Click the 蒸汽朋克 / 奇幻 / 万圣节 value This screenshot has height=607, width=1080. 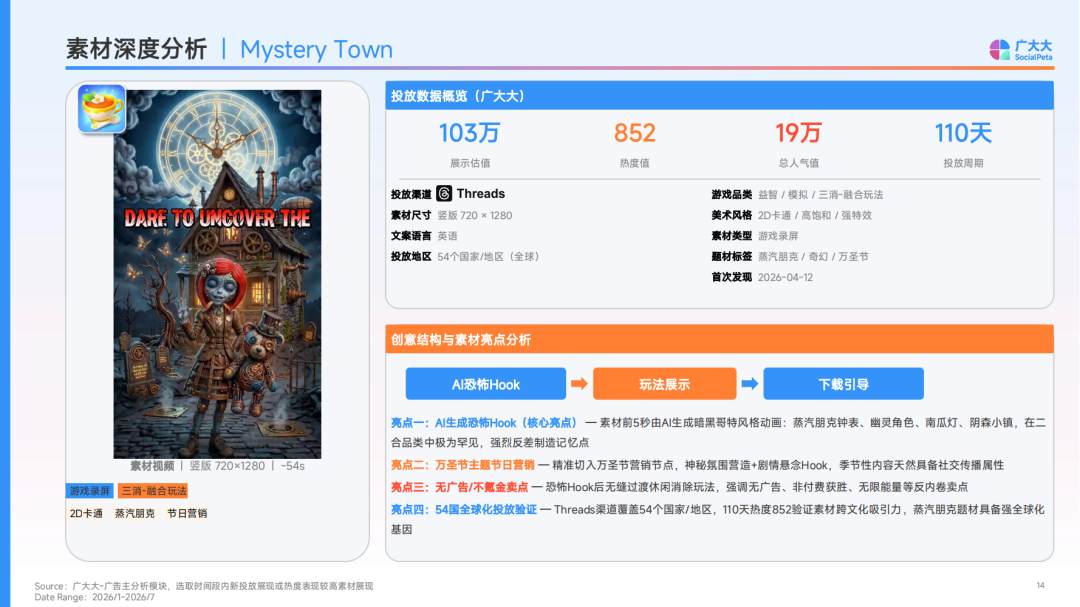tap(813, 256)
